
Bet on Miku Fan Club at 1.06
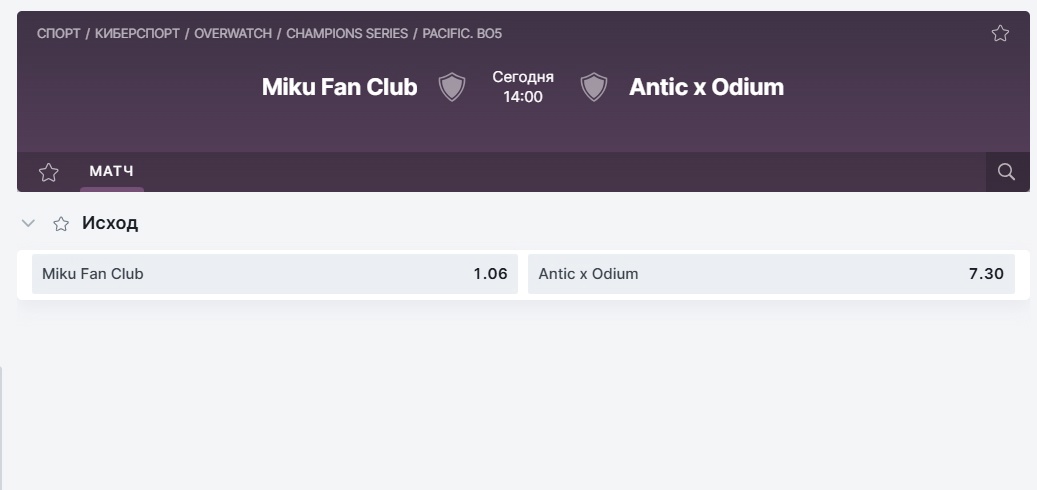click(x=274, y=274)
